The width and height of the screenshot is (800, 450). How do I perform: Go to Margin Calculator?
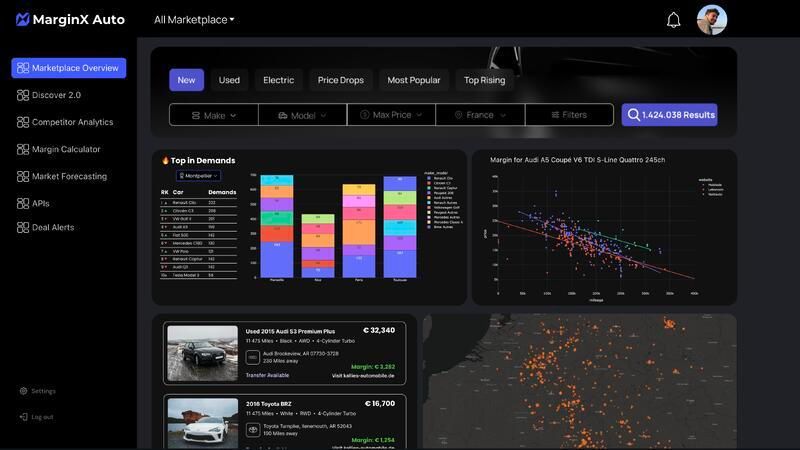click(66, 149)
